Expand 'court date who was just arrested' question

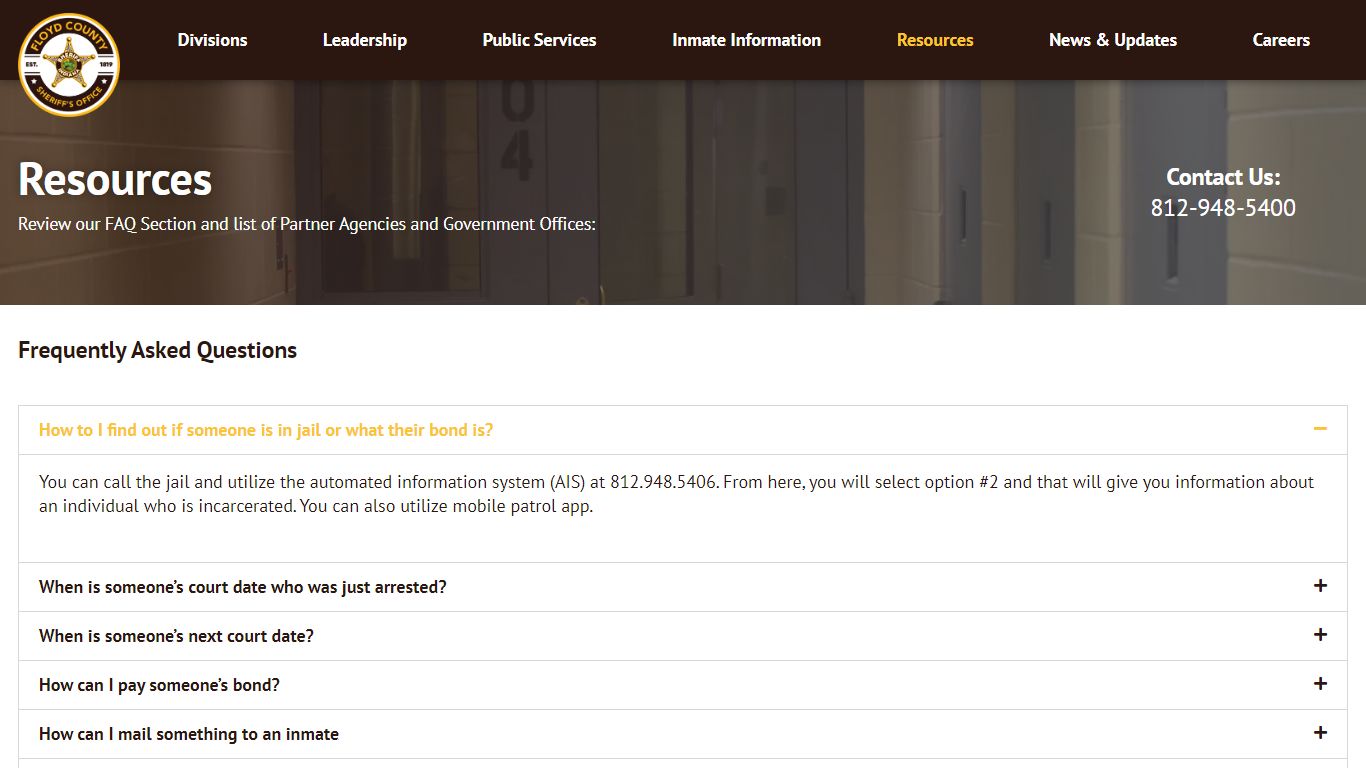point(242,587)
